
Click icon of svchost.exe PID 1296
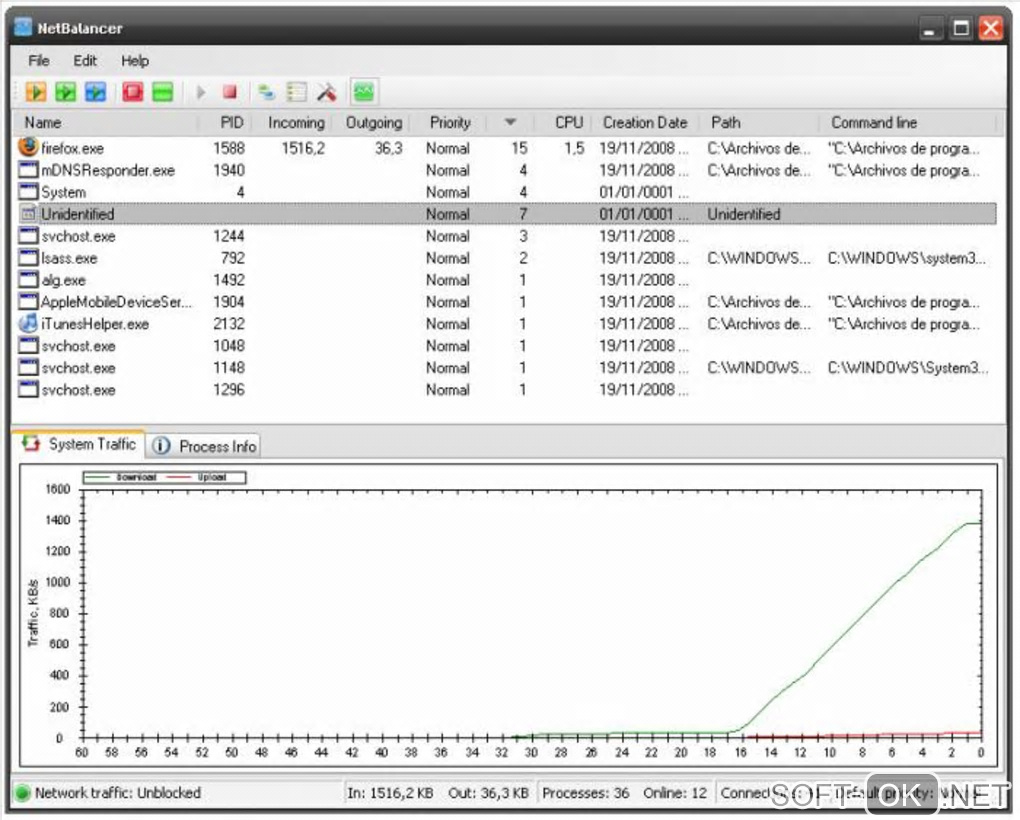(28, 390)
